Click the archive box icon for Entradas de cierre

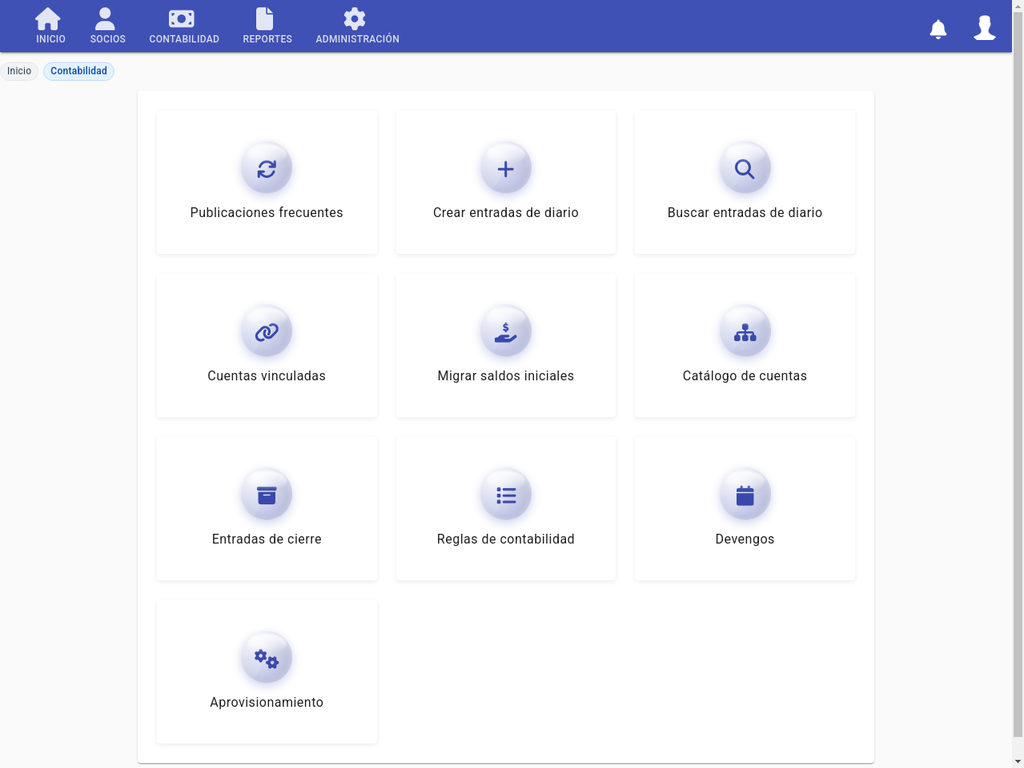click(266, 495)
